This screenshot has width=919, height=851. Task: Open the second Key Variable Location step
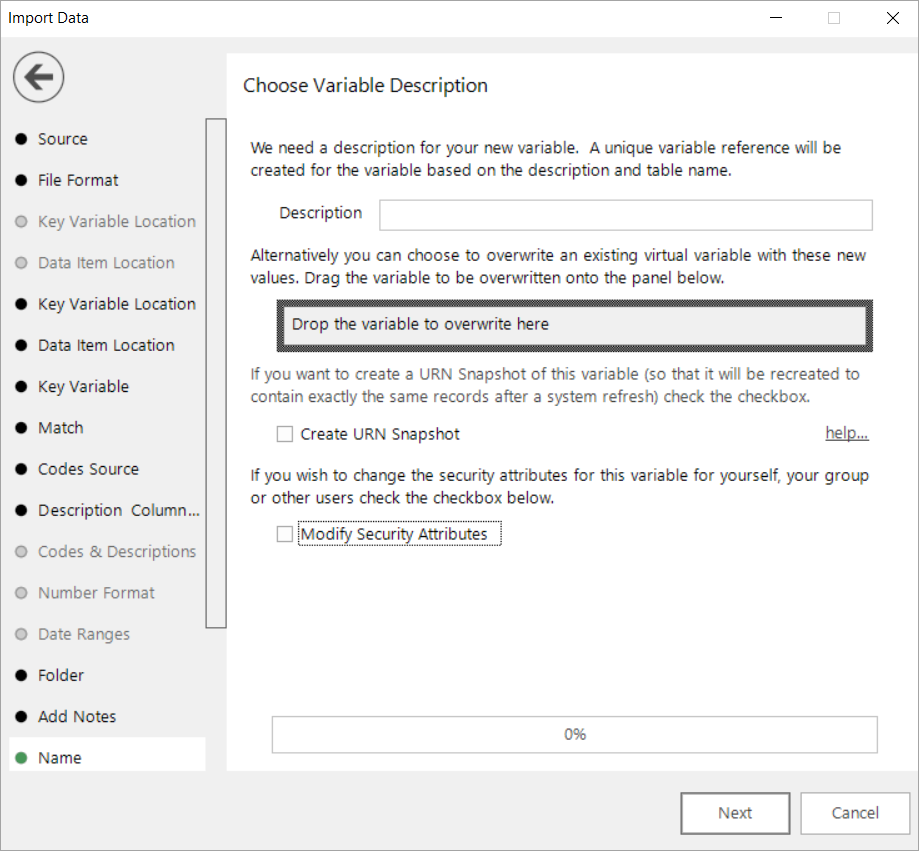point(117,304)
